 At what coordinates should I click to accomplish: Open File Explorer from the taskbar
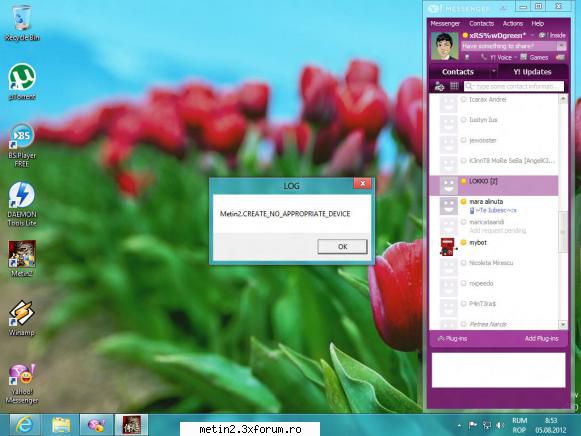(x=61, y=425)
